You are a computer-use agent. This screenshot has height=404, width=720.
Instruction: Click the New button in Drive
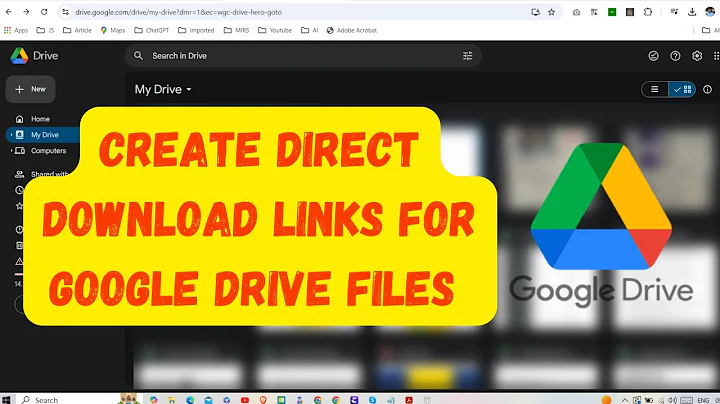coord(30,89)
